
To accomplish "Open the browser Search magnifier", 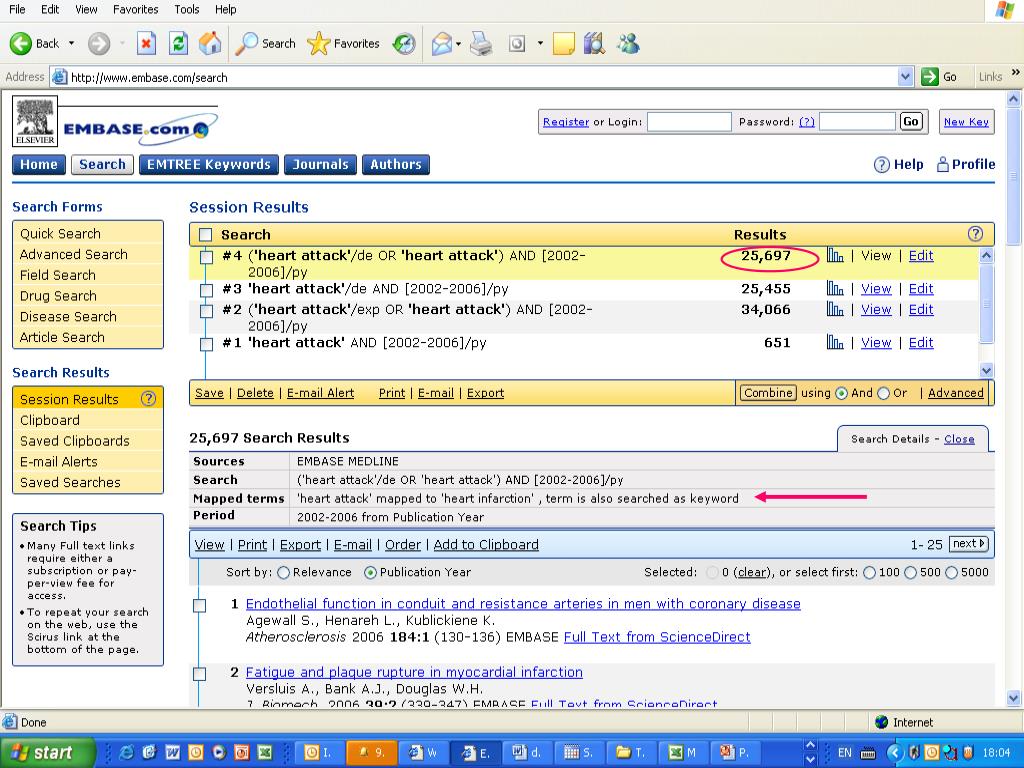I will pos(265,44).
